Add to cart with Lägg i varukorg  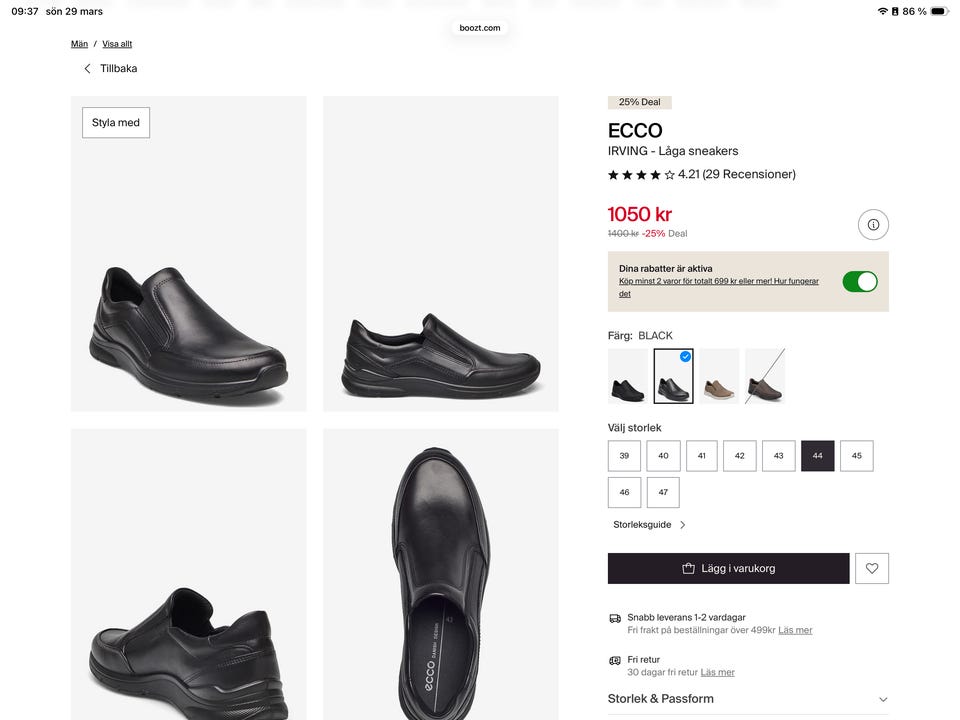(728, 568)
